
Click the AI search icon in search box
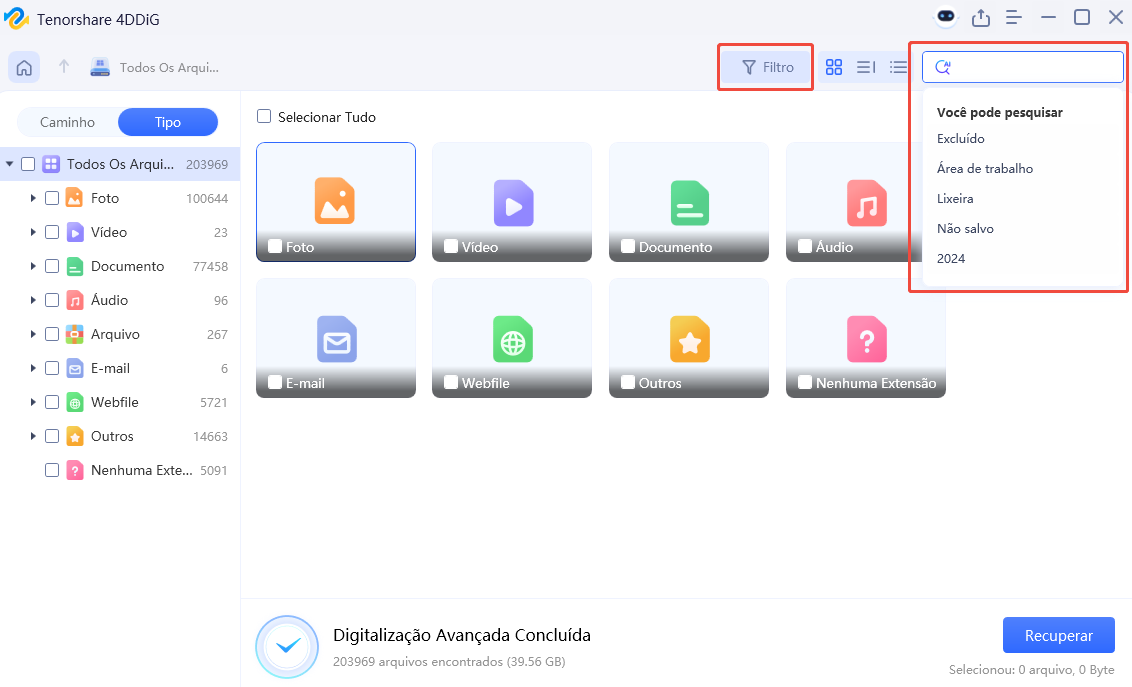(x=941, y=66)
